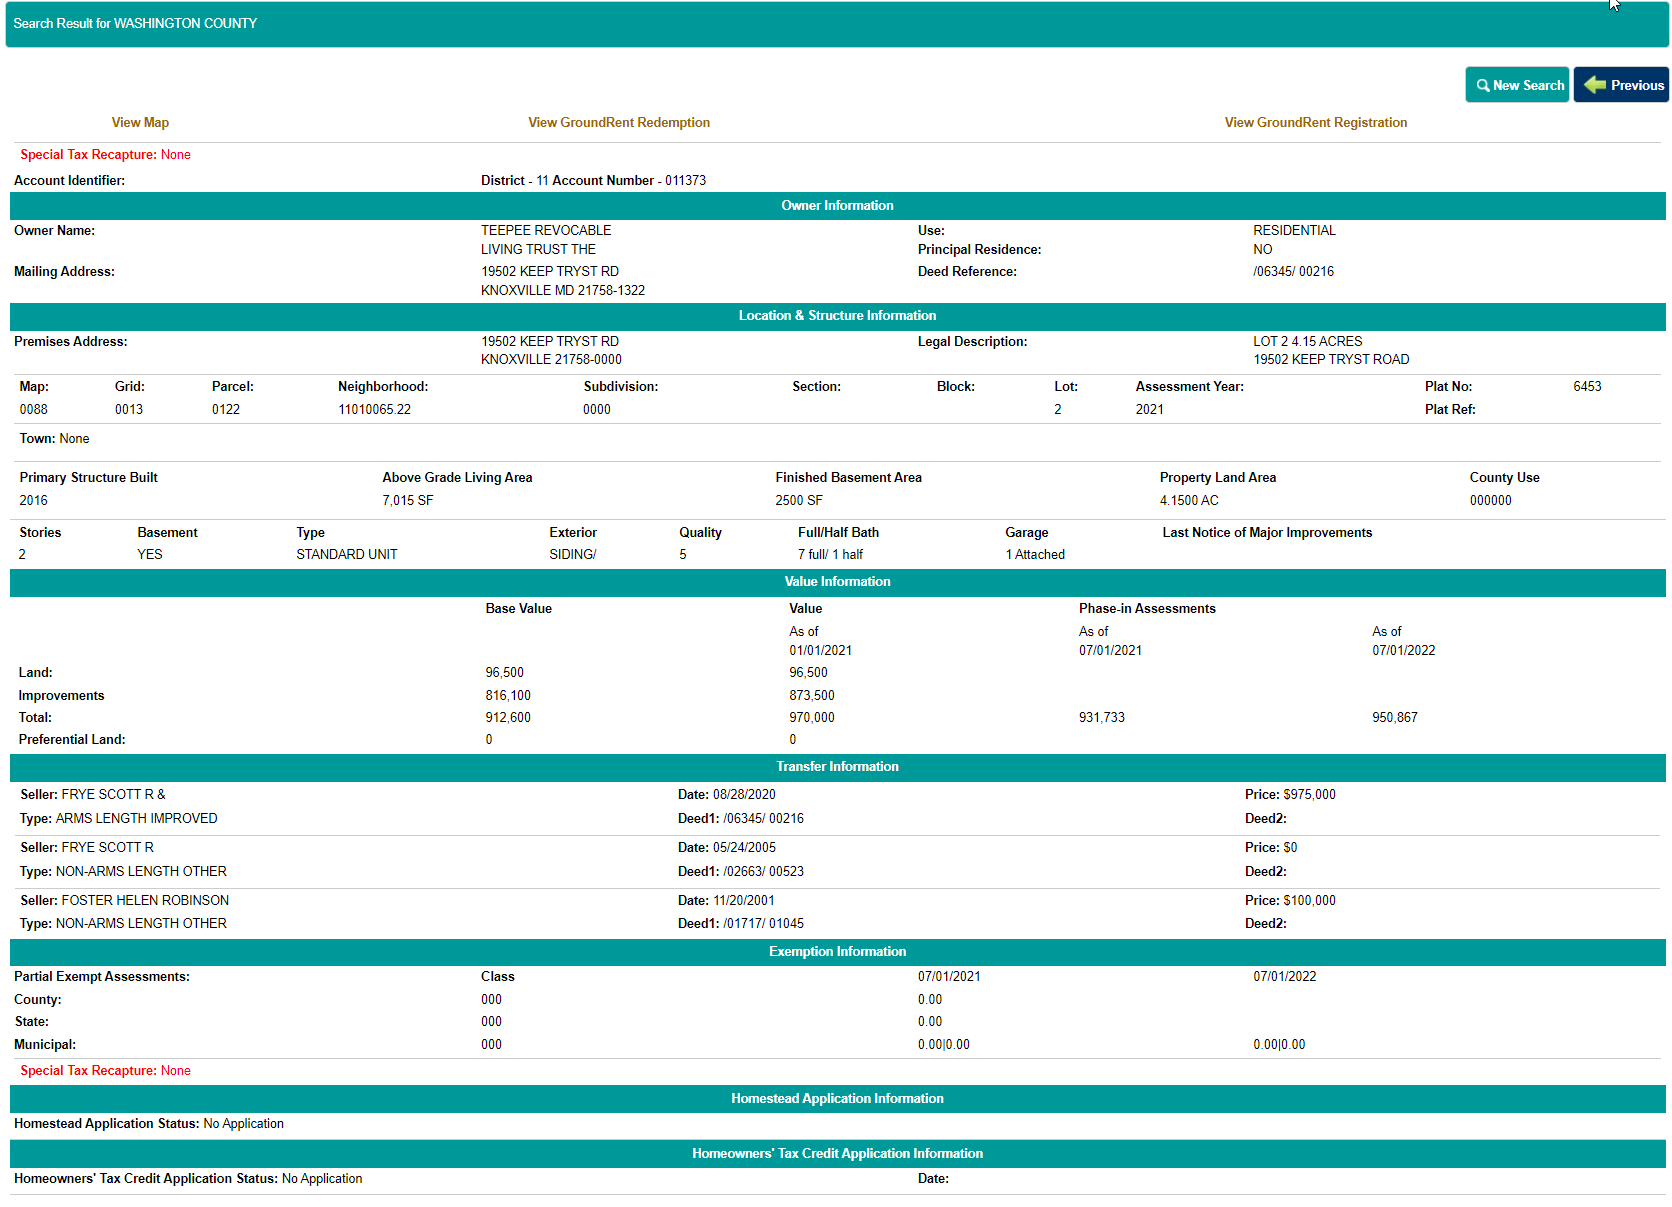Click the magnifier icon in New Search

[1483, 86]
